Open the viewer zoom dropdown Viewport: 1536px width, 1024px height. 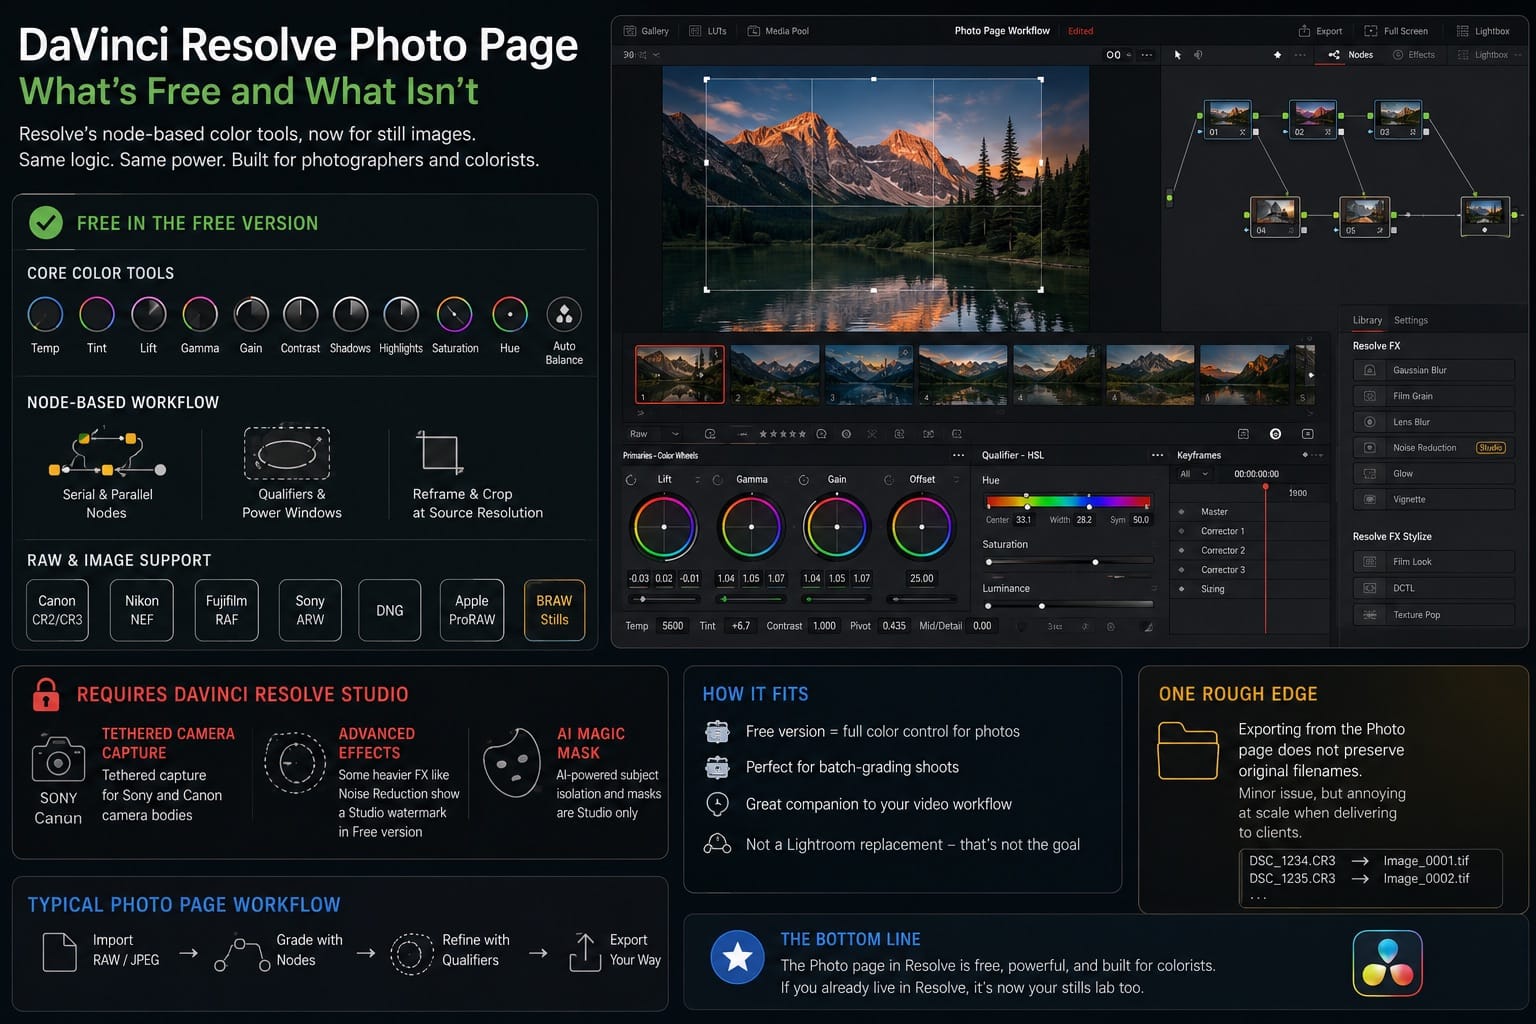641,55
